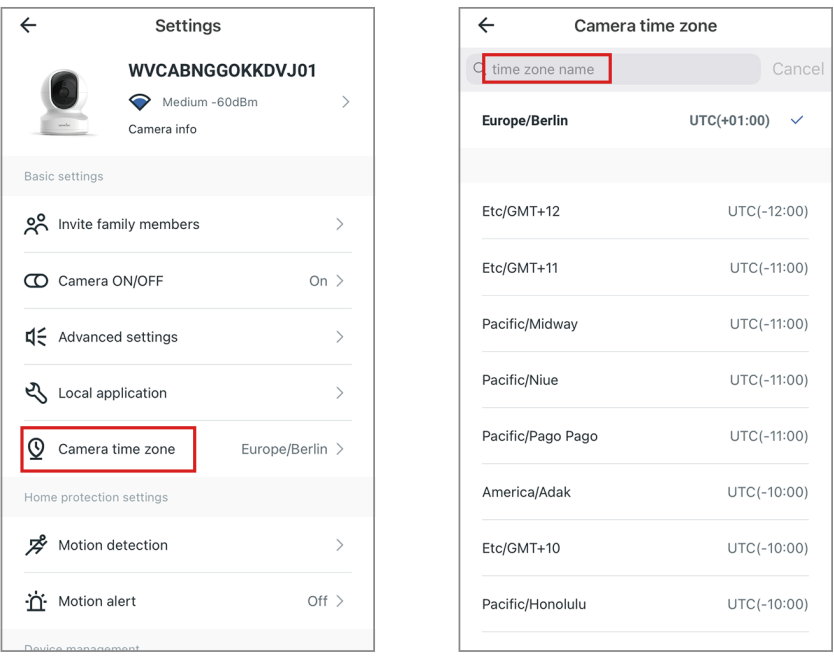Open the Europe/Berlin time zone chevron
The image size is (834, 662).
point(340,449)
